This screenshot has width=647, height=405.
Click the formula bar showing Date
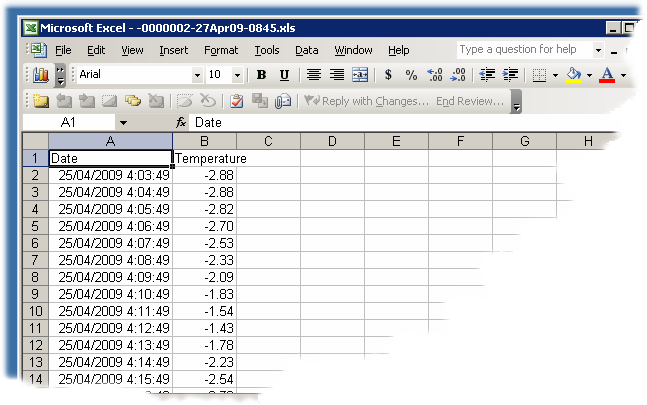pos(404,122)
